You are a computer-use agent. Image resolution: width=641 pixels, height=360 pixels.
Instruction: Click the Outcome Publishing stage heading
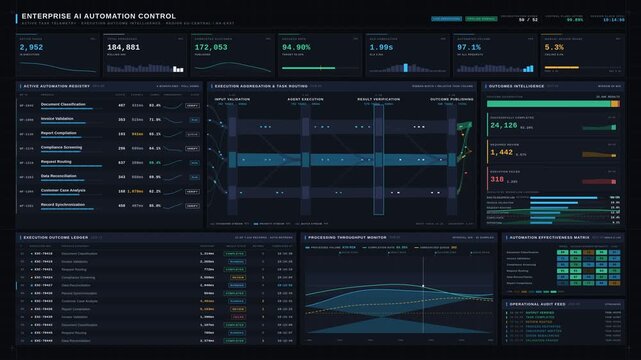(x=452, y=99)
